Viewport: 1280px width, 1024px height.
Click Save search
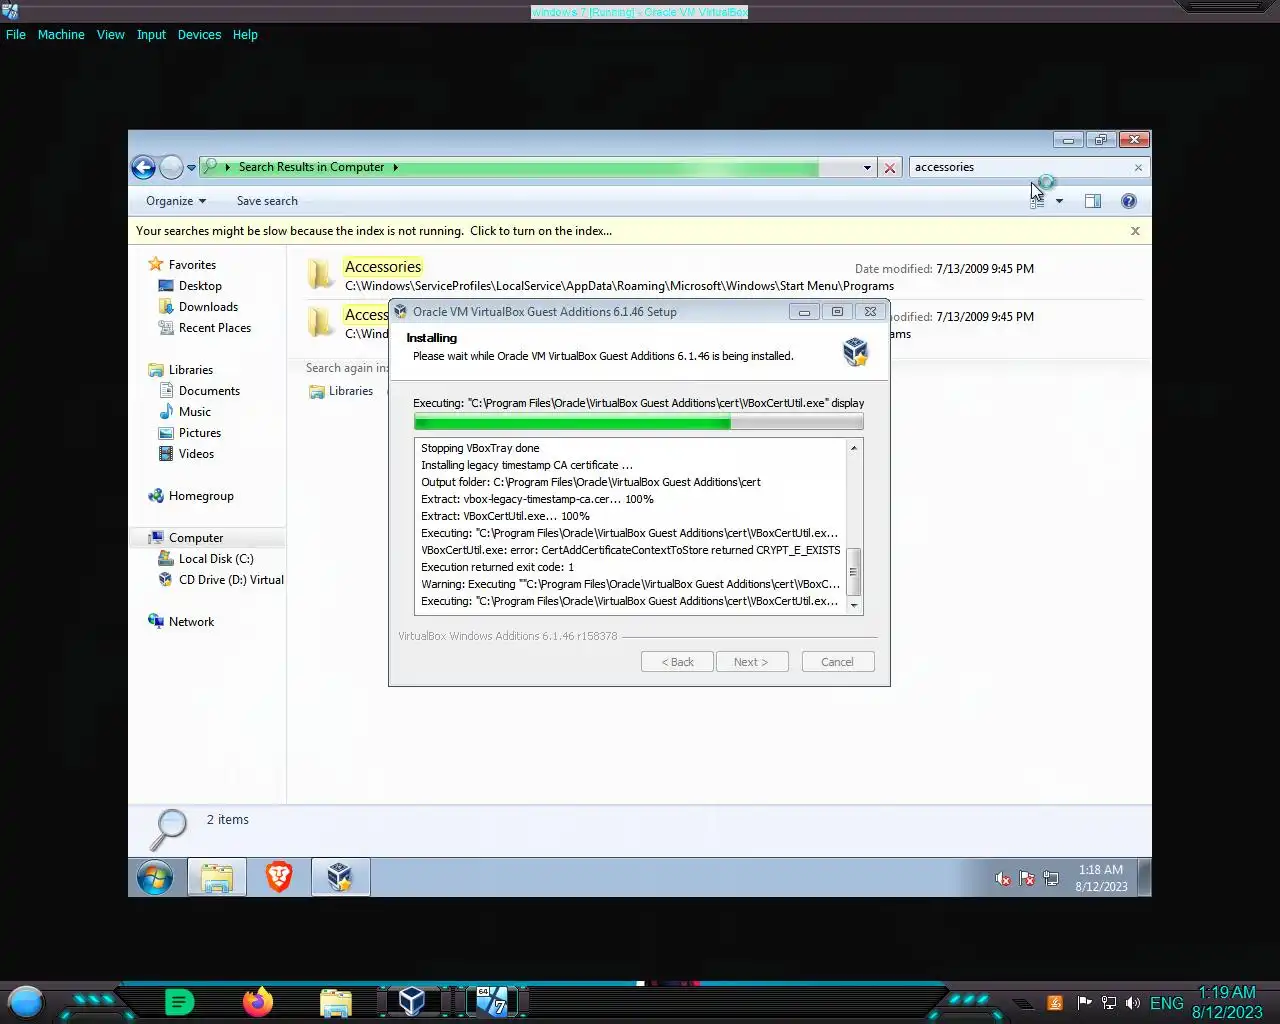pos(267,201)
